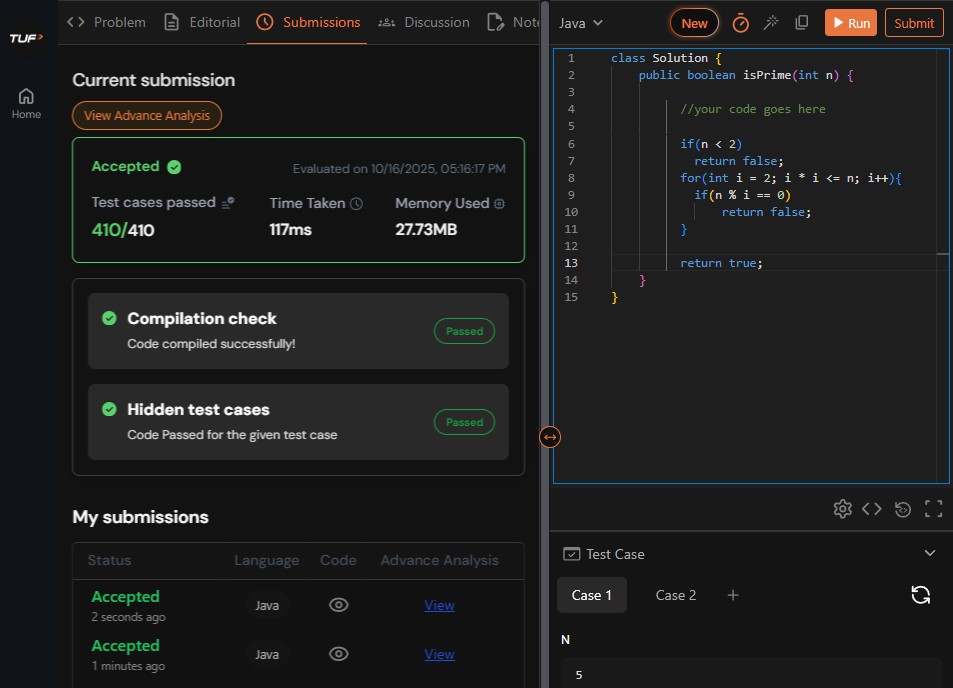Viewport: 953px width, 688px height.
Task: Click the 'return true;' line in editor
Action: pos(721,263)
